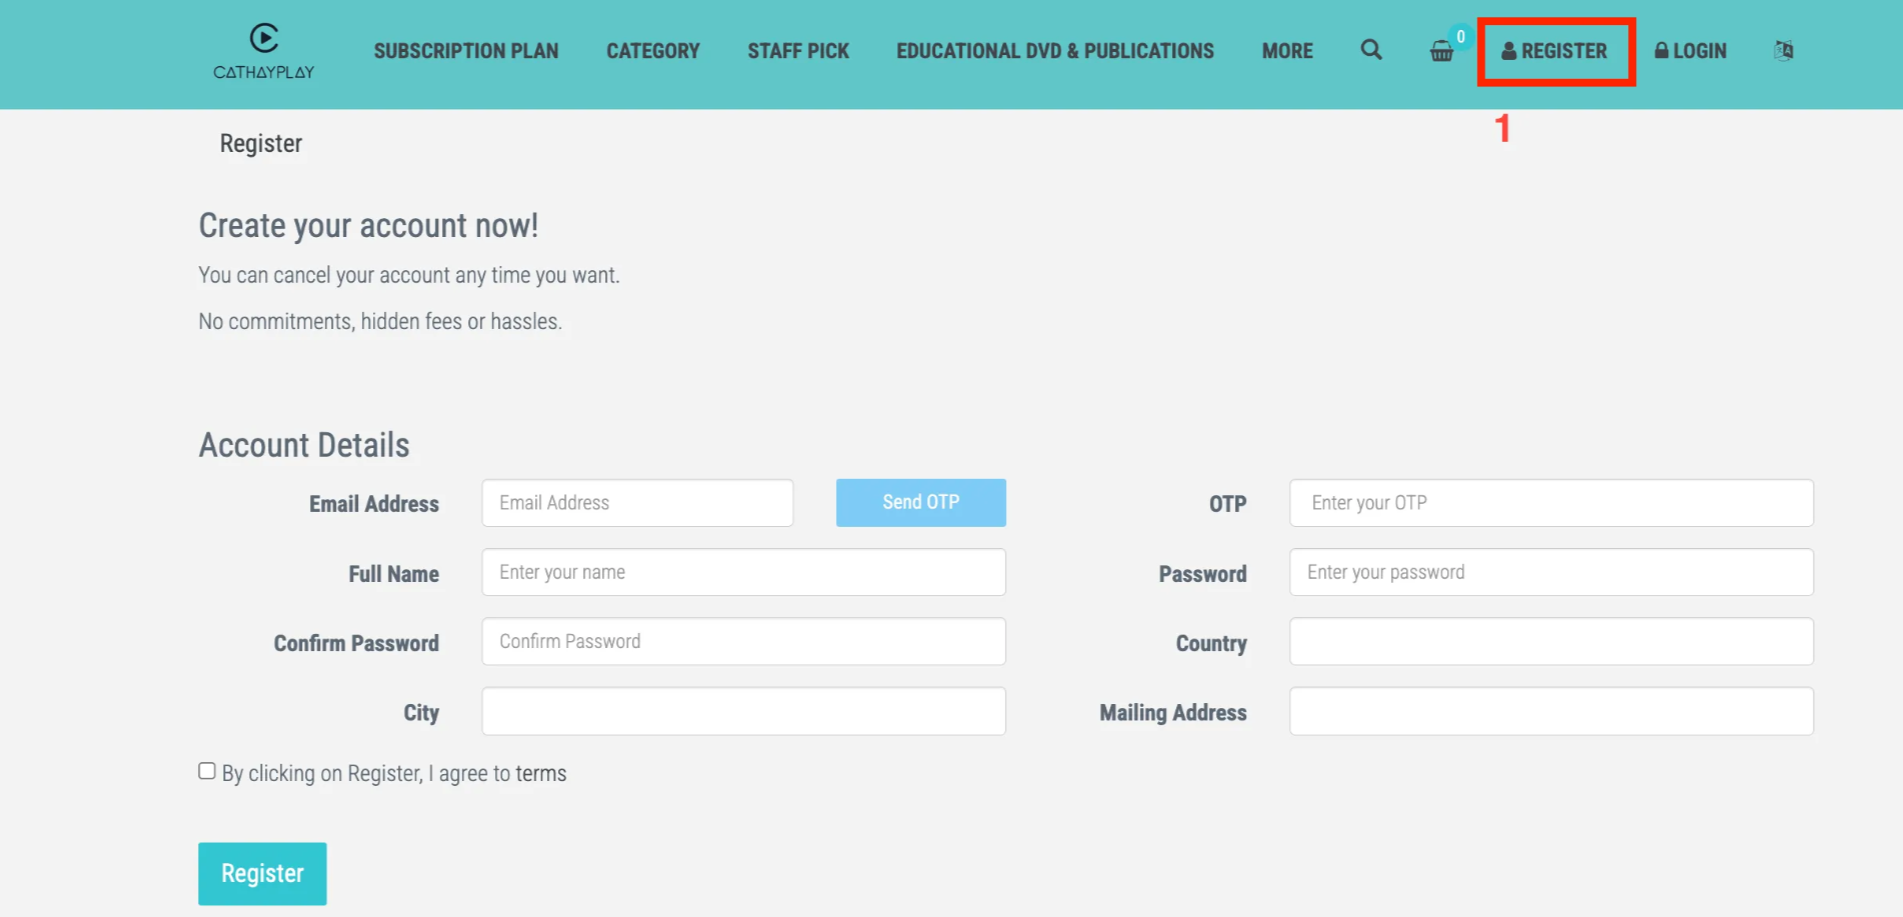The height and width of the screenshot is (917, 1903).
Task: Click the shopping basket icon
Action: 1440,53
